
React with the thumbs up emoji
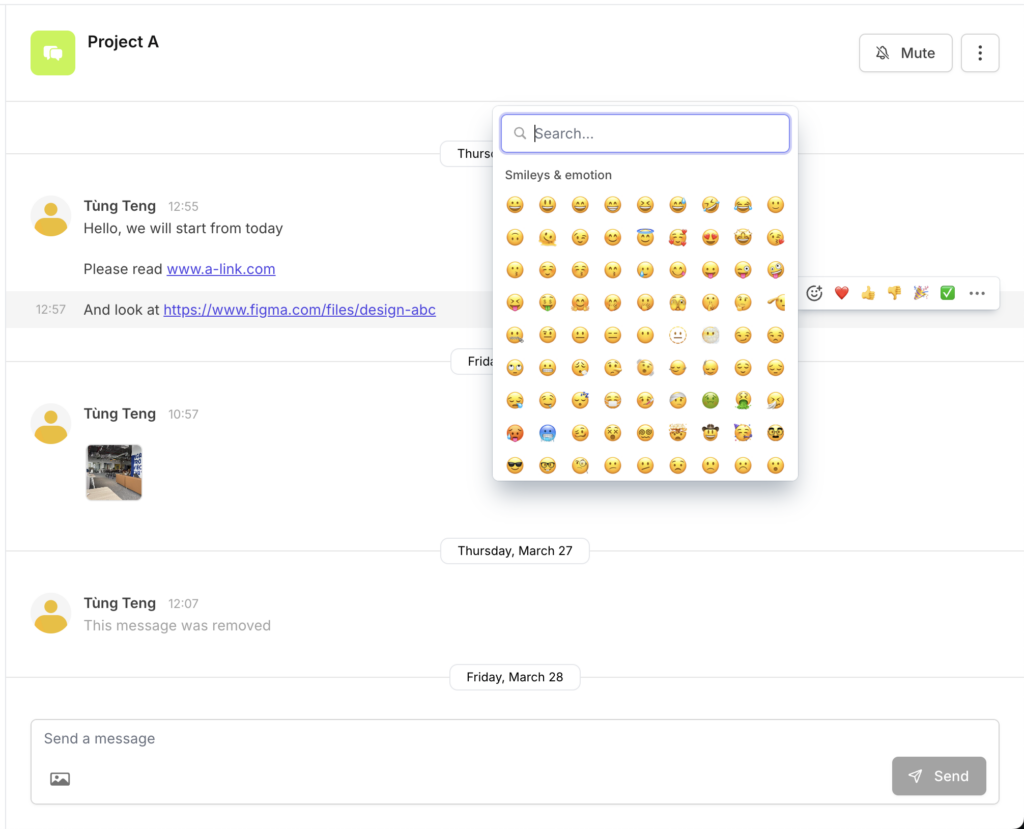(x=868, y=293)
